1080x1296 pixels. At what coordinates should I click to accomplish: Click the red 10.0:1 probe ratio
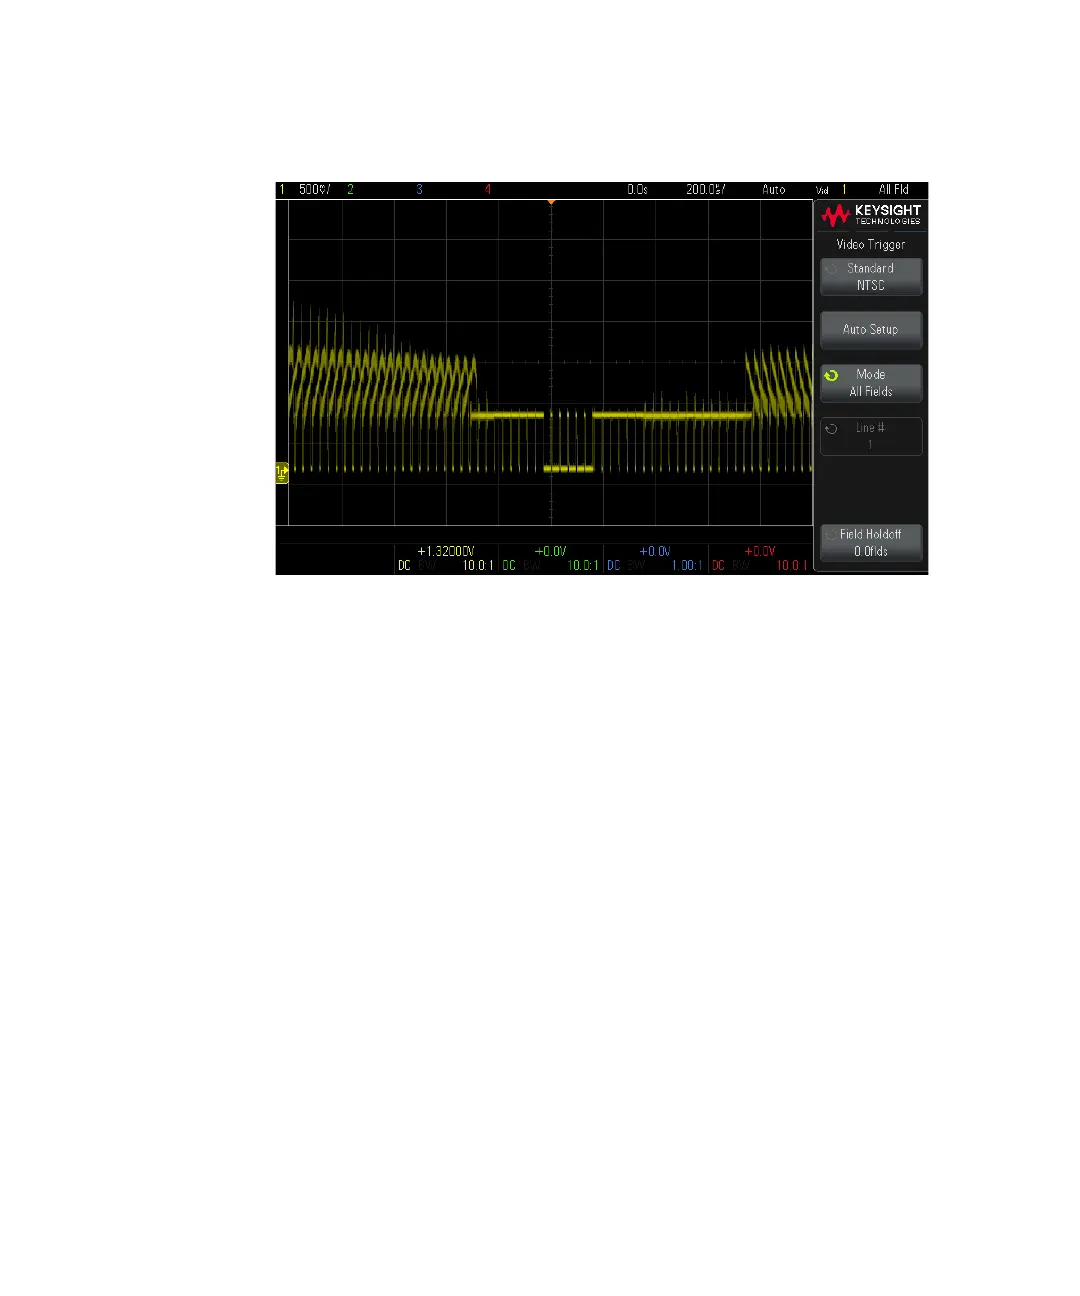[x=792, y=565]
